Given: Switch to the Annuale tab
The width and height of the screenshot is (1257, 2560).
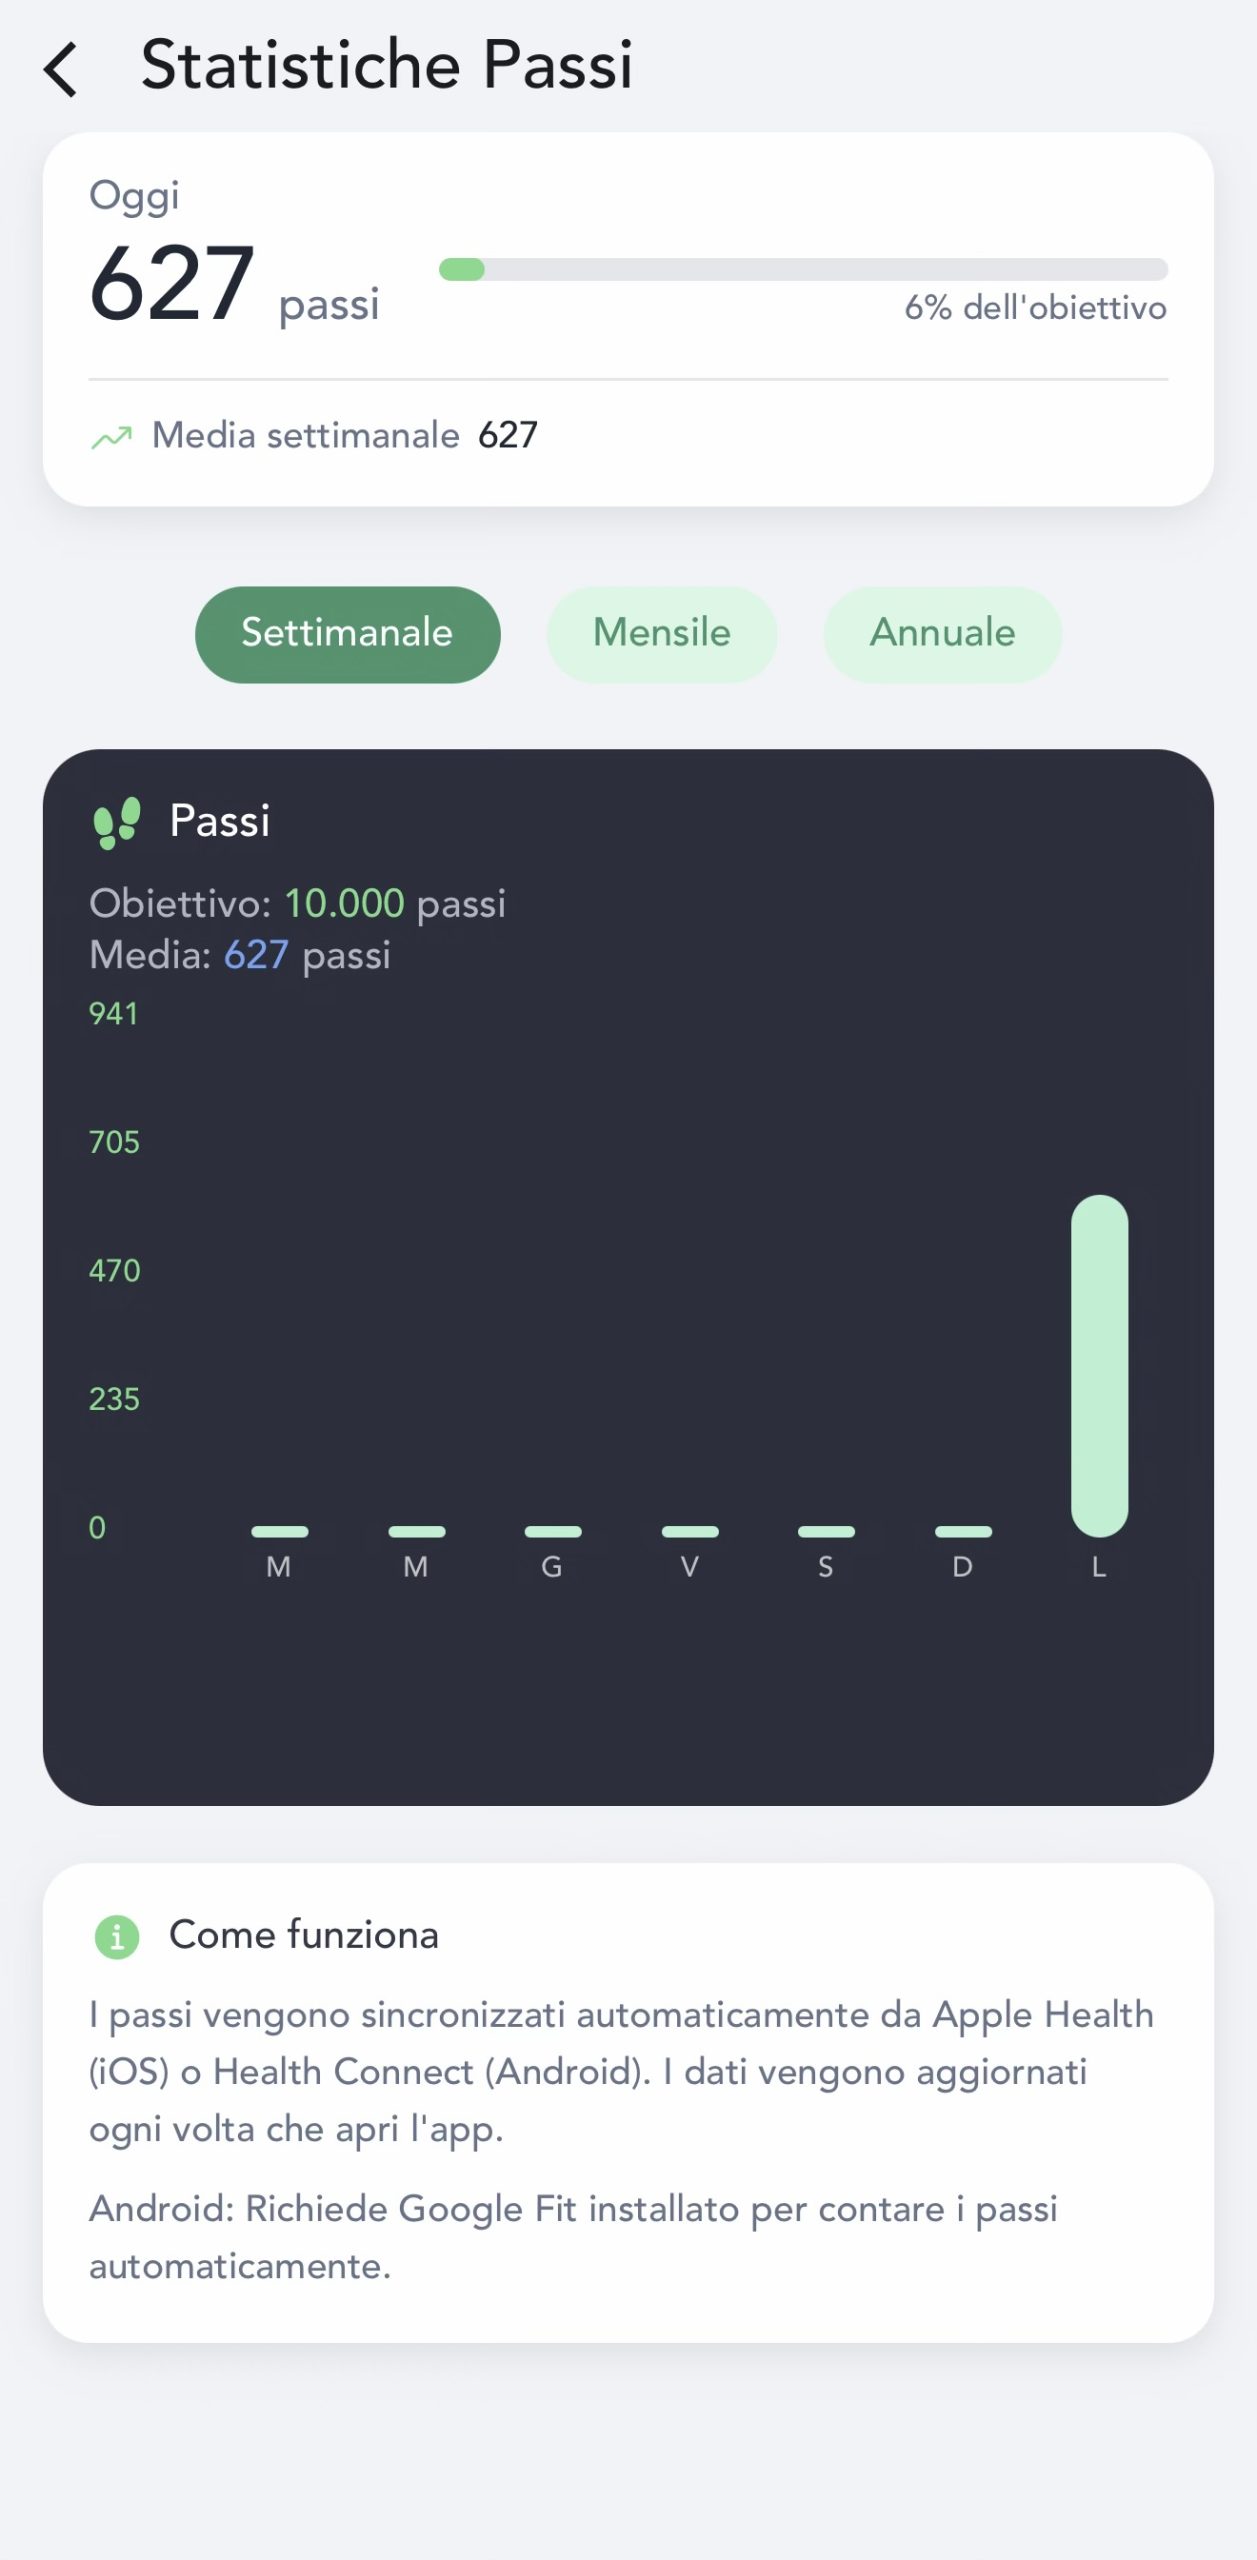Looking at the screenshot, I should coord(942,634).
